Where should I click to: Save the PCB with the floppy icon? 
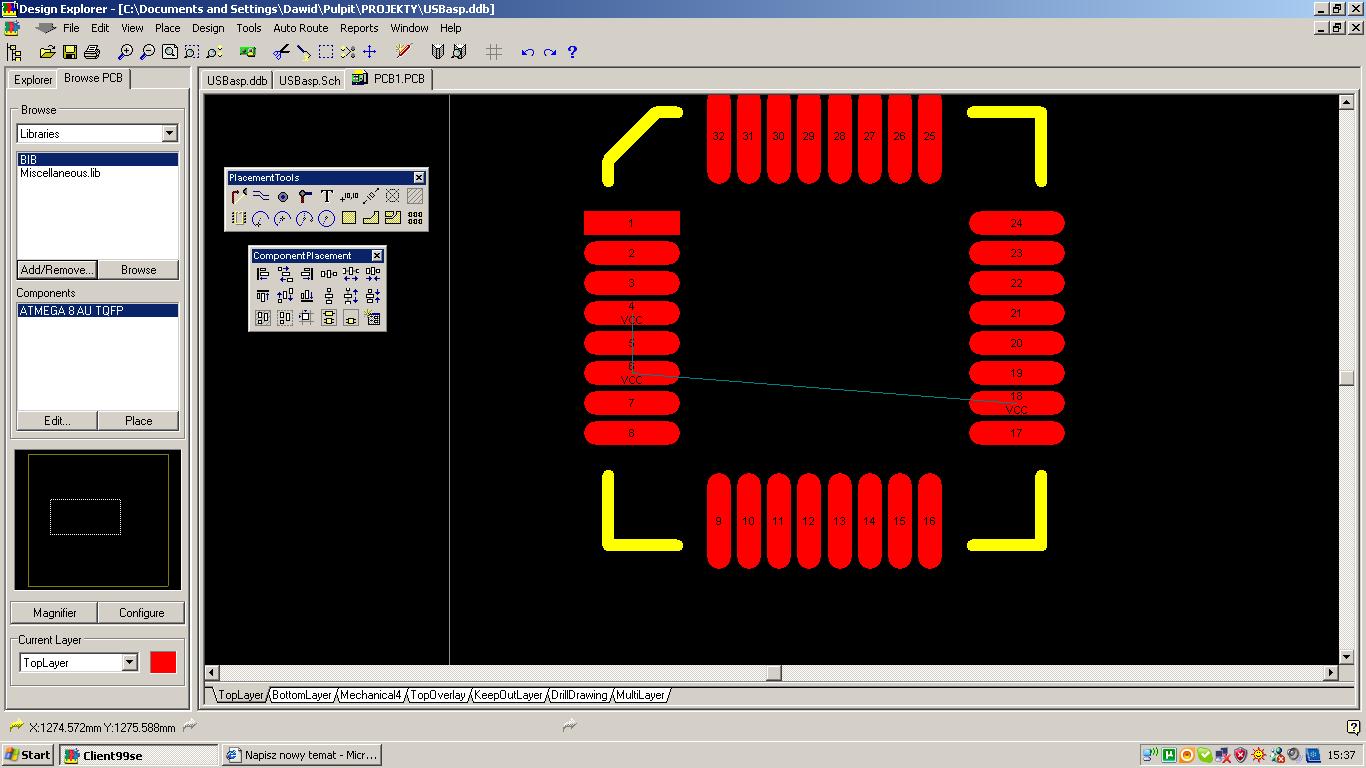(70, 52)
